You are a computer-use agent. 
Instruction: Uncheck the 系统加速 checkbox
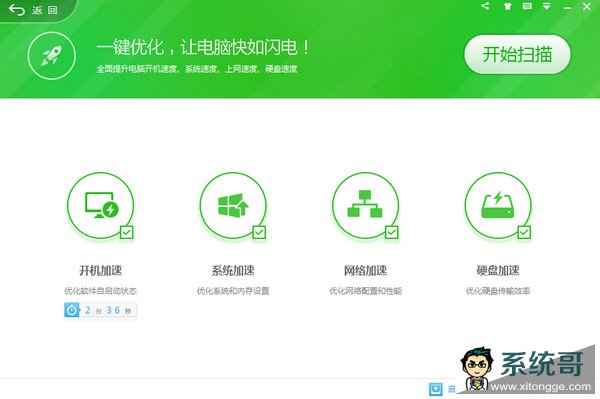(x=259, y=232)
